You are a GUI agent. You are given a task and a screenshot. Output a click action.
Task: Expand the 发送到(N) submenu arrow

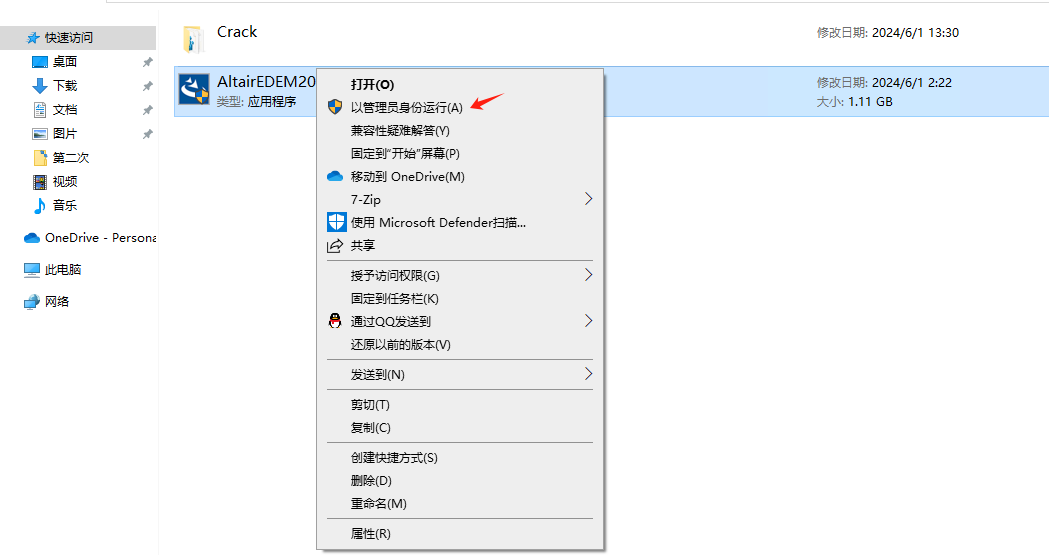coord(588,374)
